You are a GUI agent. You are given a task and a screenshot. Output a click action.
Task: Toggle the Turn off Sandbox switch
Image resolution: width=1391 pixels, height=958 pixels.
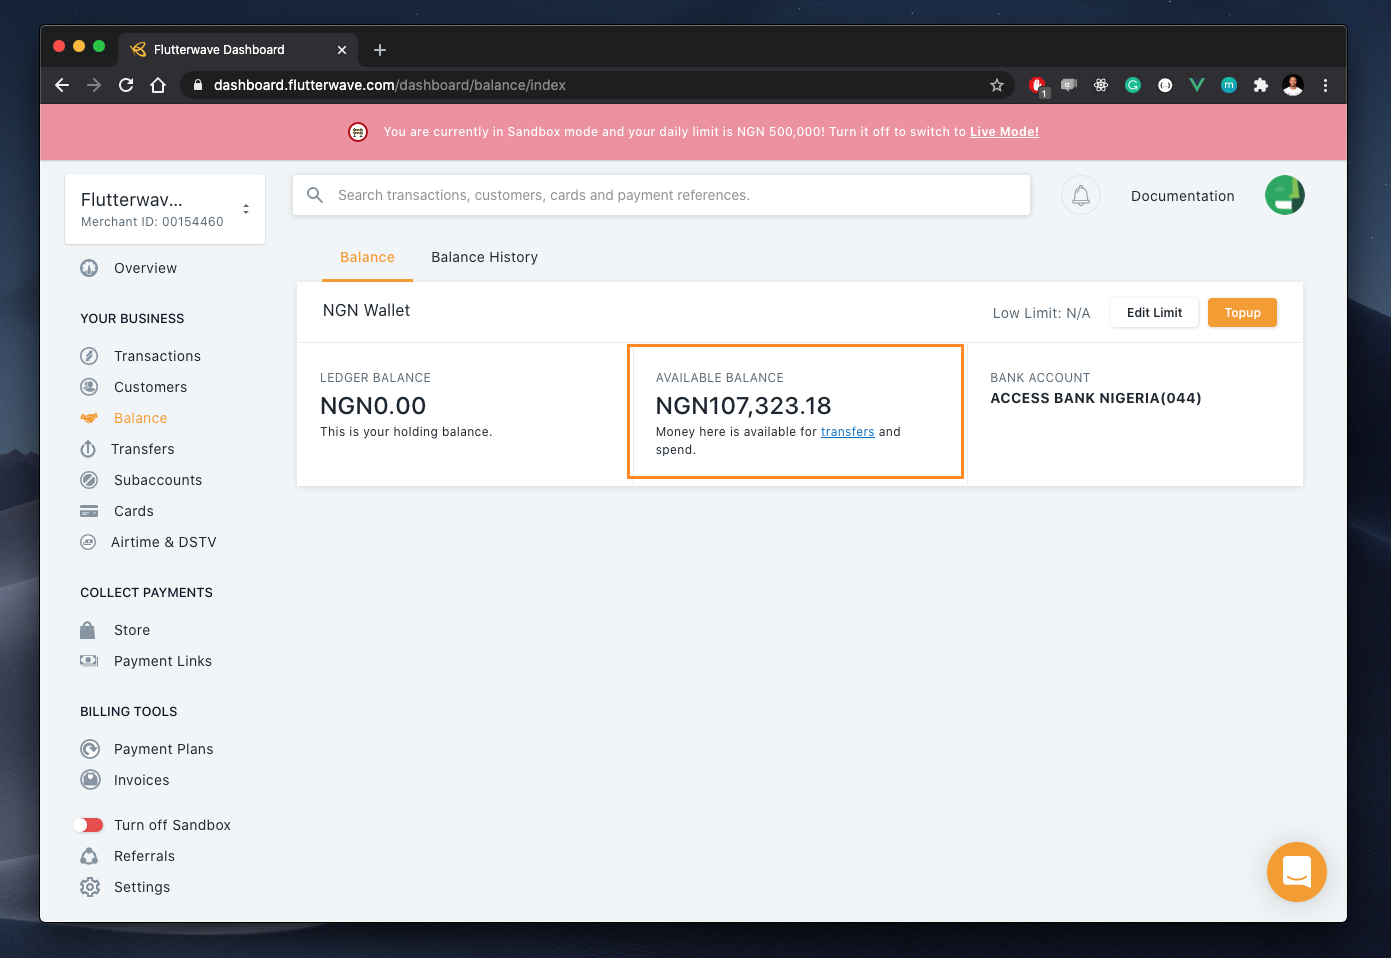tap(88, 825)
